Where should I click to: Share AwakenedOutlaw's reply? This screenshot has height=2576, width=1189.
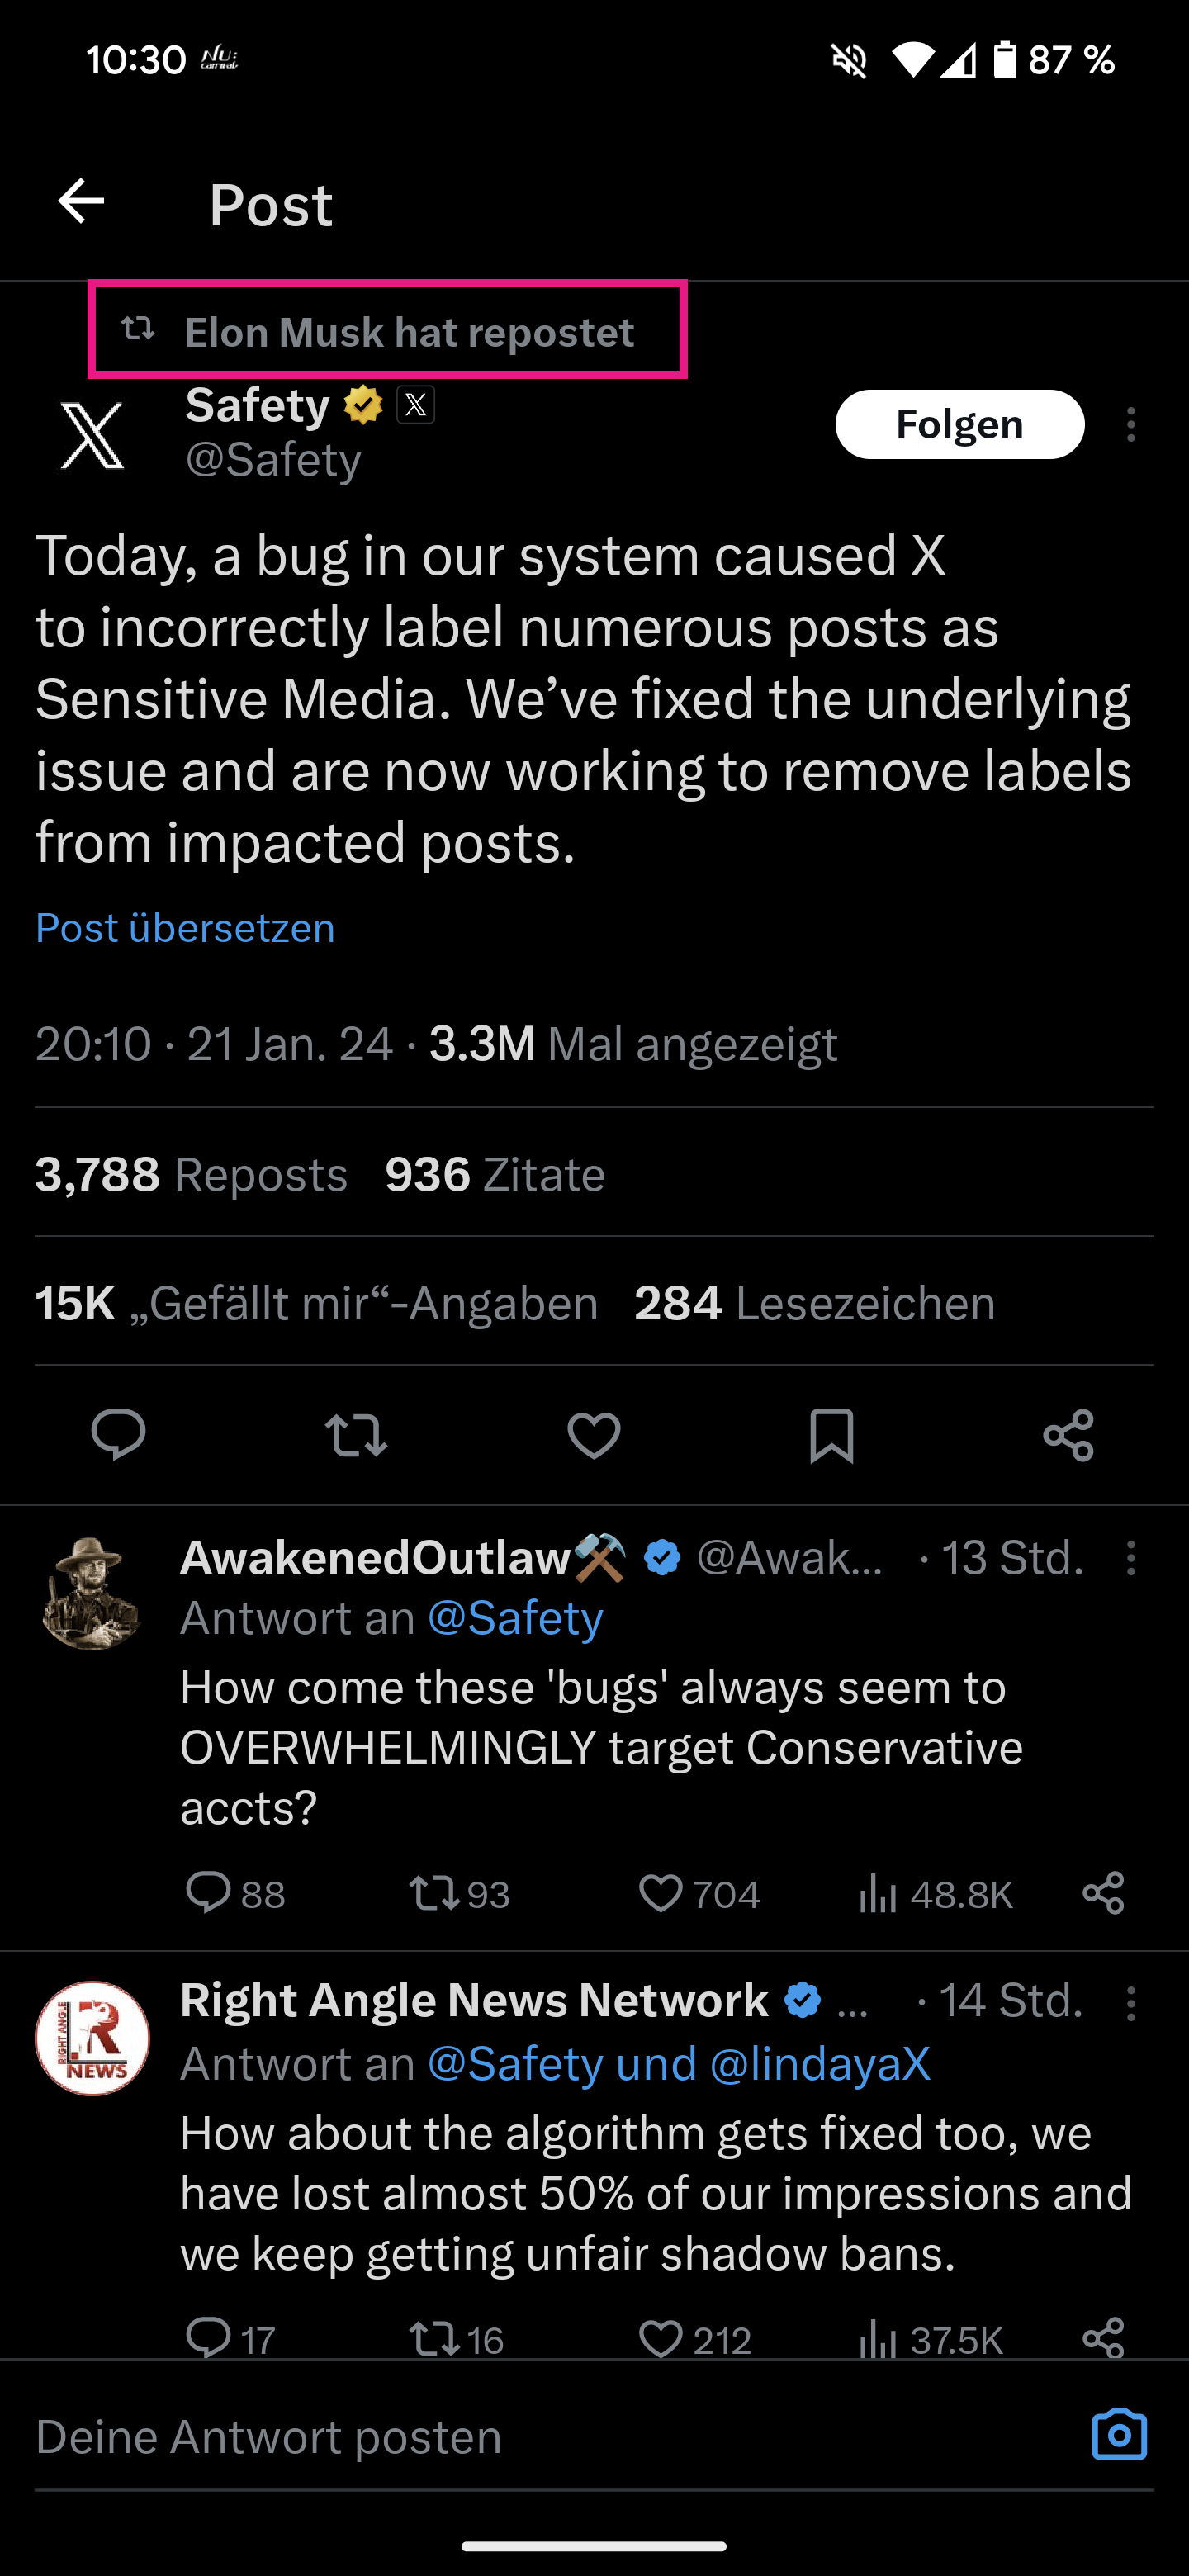click(1103, 1893)
